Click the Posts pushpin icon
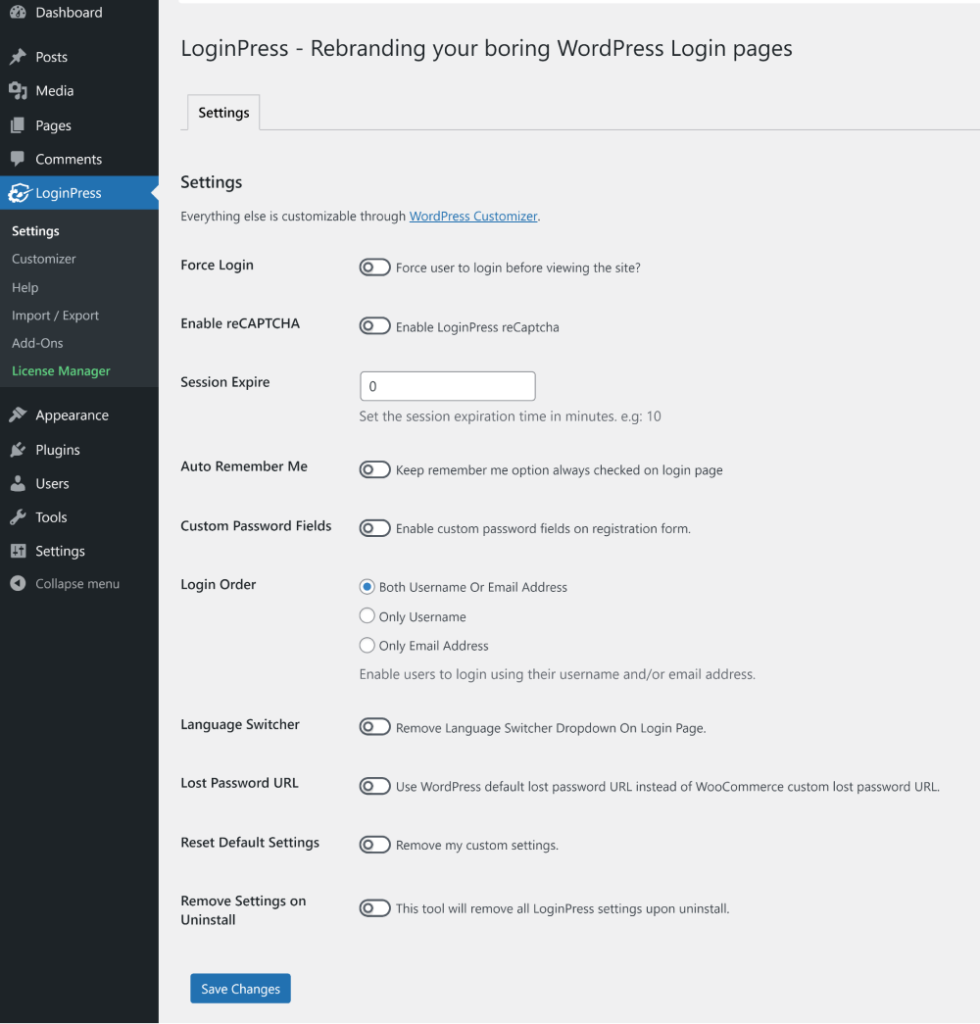Screen dimensions: 980x1024 pos(18,57)
